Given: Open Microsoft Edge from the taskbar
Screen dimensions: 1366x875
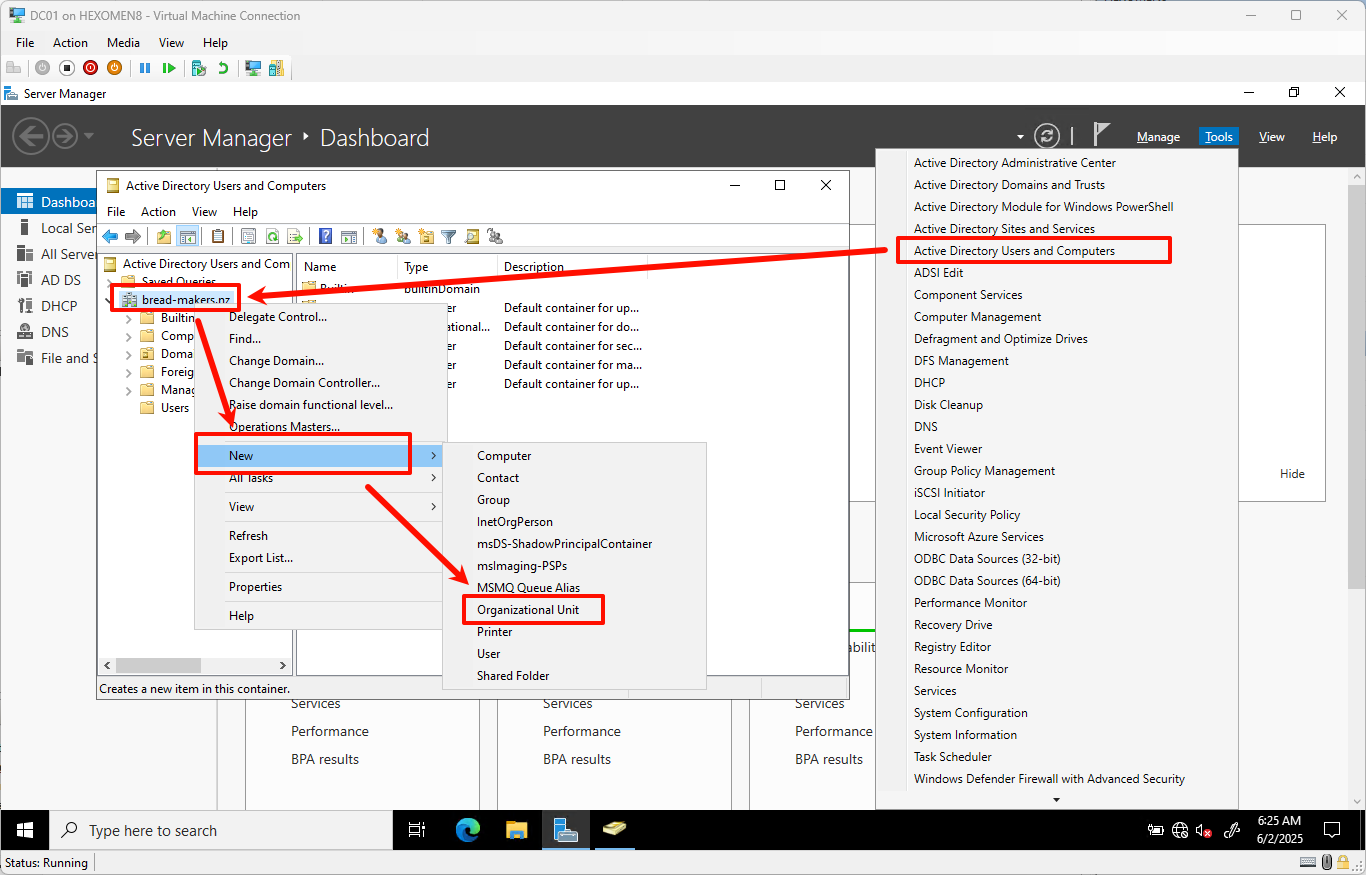Looking at the screenshot, I should tap(467, 830).
